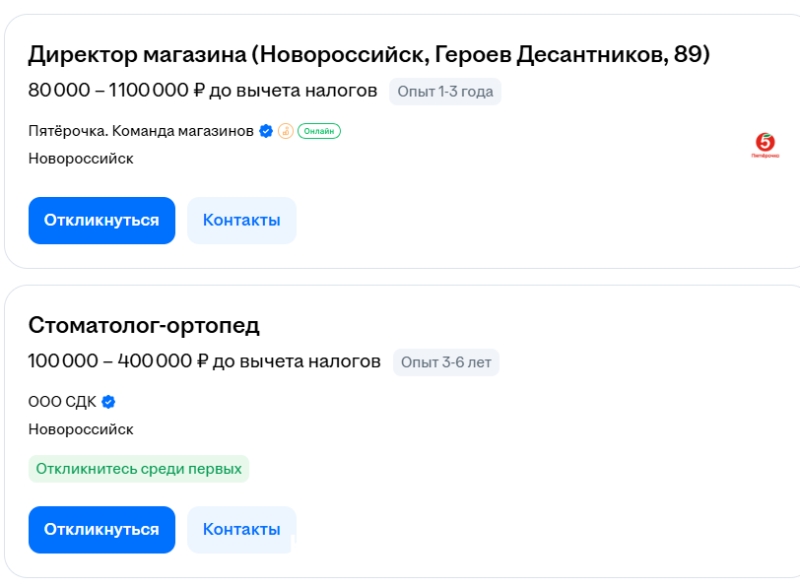Open the Директор магазина vacancy title

(368, 55)
